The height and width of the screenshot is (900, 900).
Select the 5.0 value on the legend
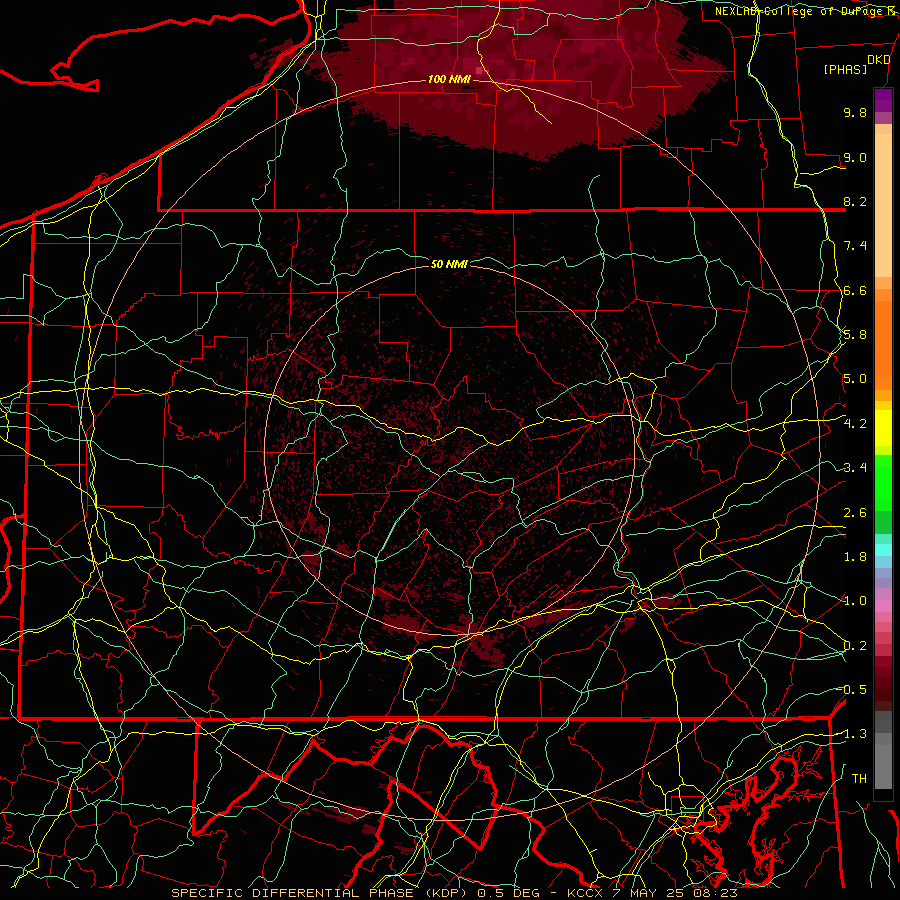(x=855, y=379)
